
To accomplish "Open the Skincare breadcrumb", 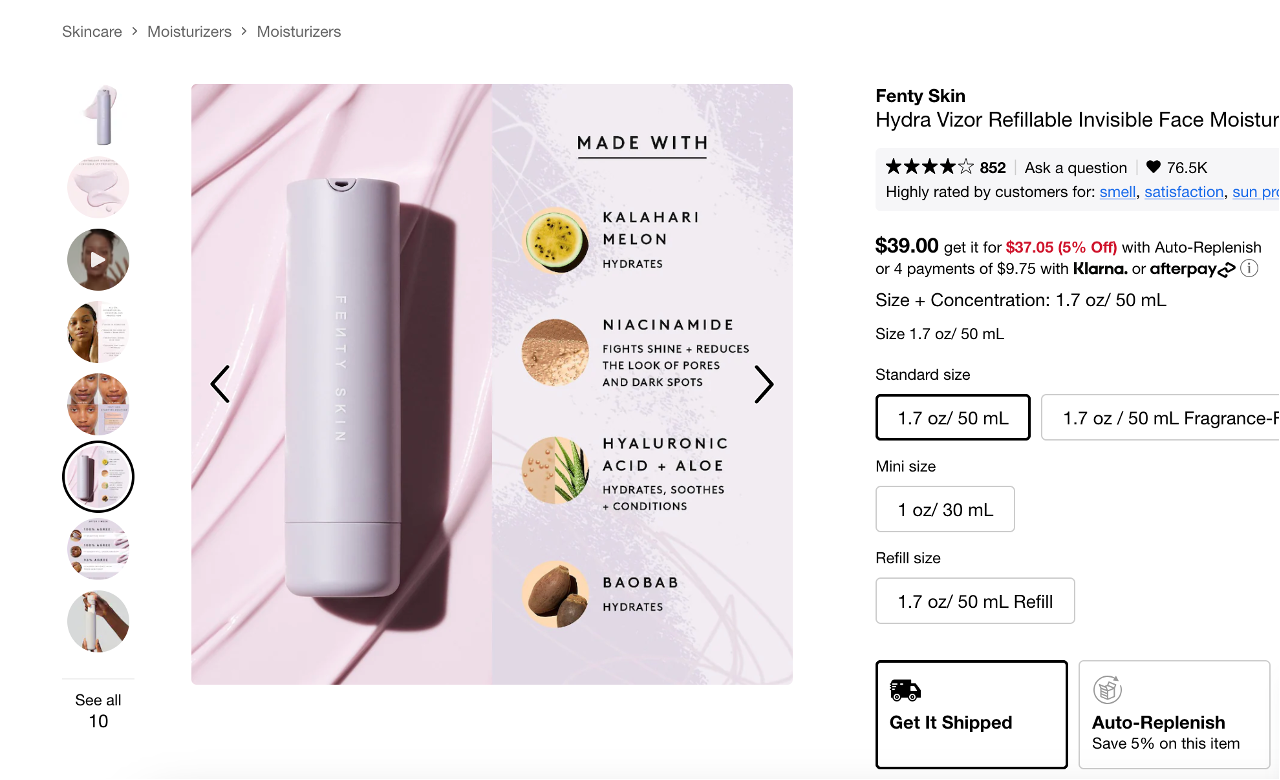I will (x=92, y=32).
